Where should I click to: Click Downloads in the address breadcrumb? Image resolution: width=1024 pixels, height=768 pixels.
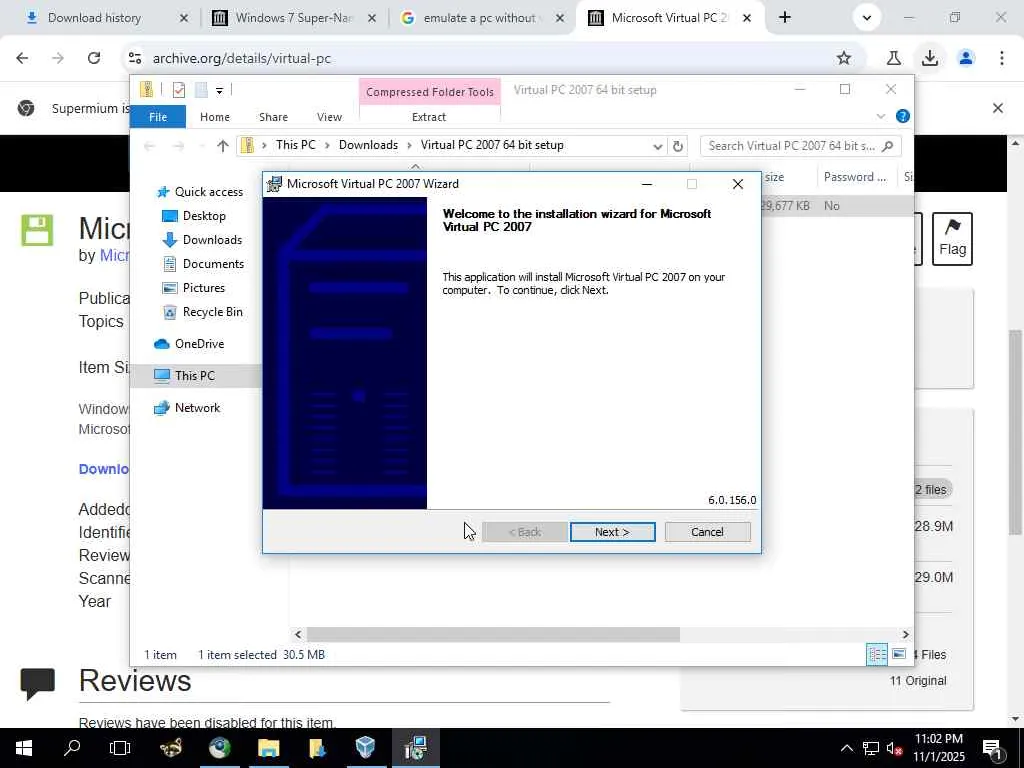click(368, 145)
